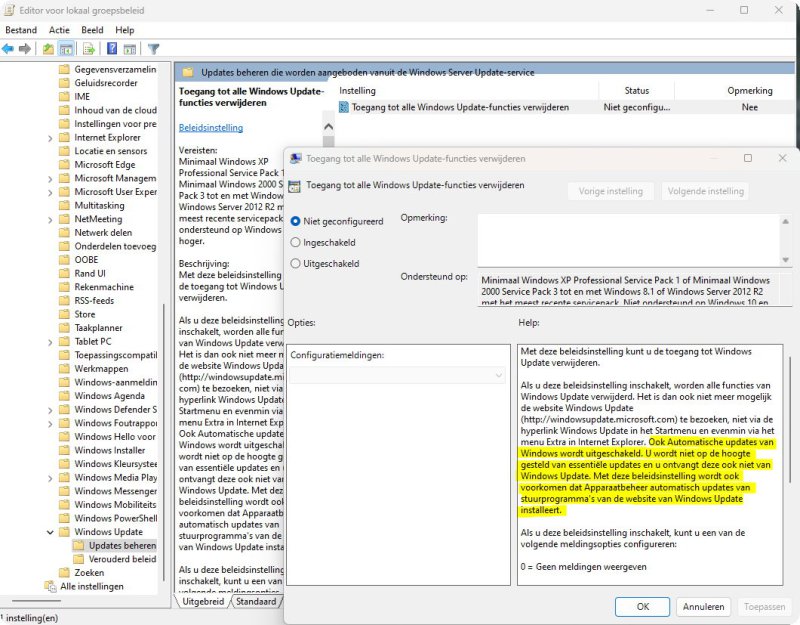Click the folder icon next to IME
Screen dimensions: 800x625
pos(64,96)
